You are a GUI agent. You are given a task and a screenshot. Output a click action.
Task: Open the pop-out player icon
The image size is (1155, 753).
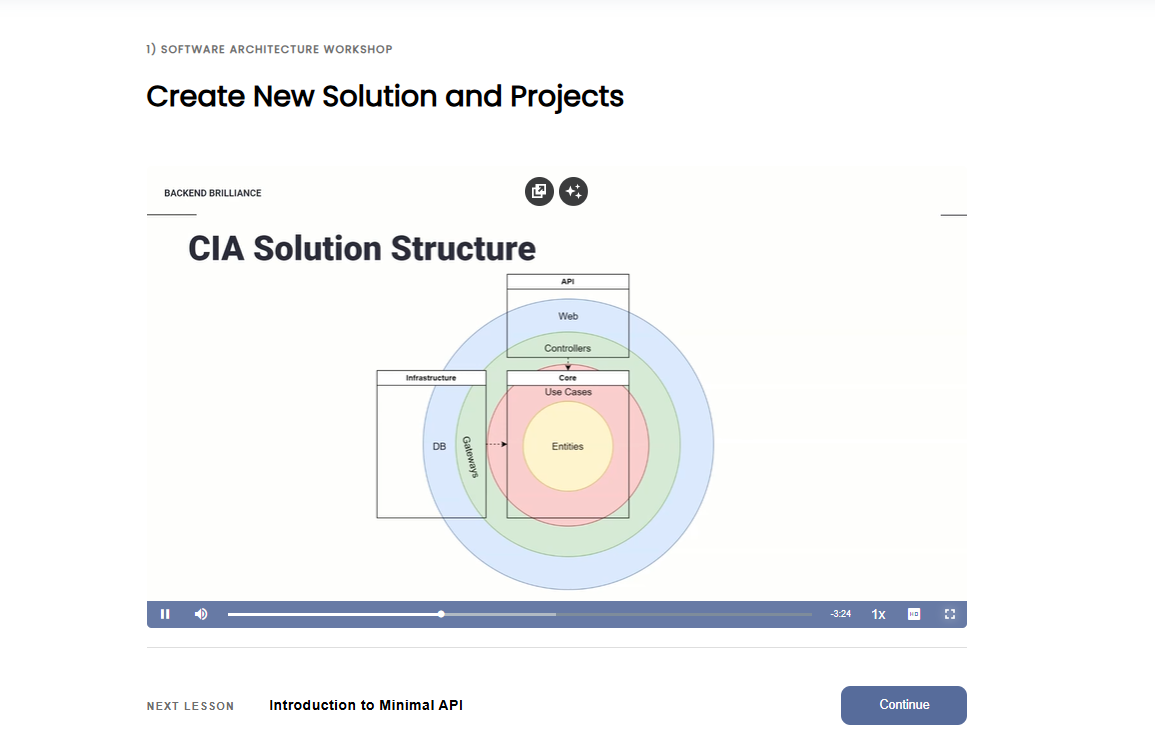point(539,191)
